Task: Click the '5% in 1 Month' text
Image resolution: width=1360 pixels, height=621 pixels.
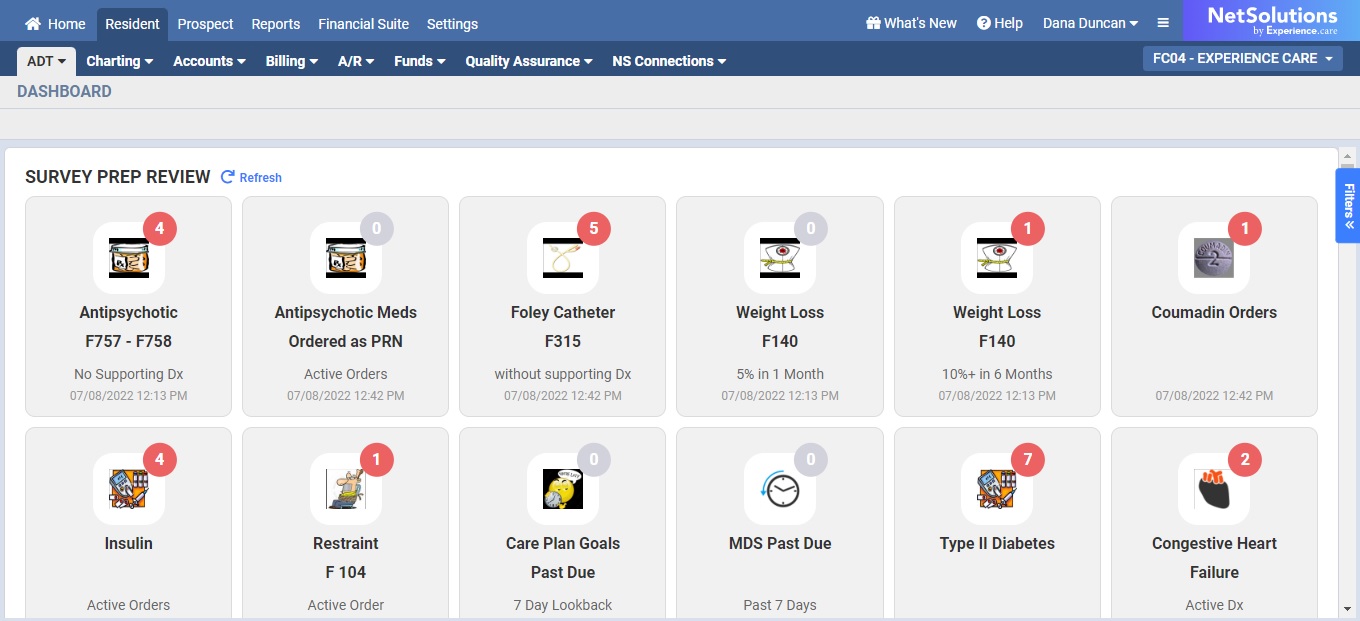Action: point(780,374)
